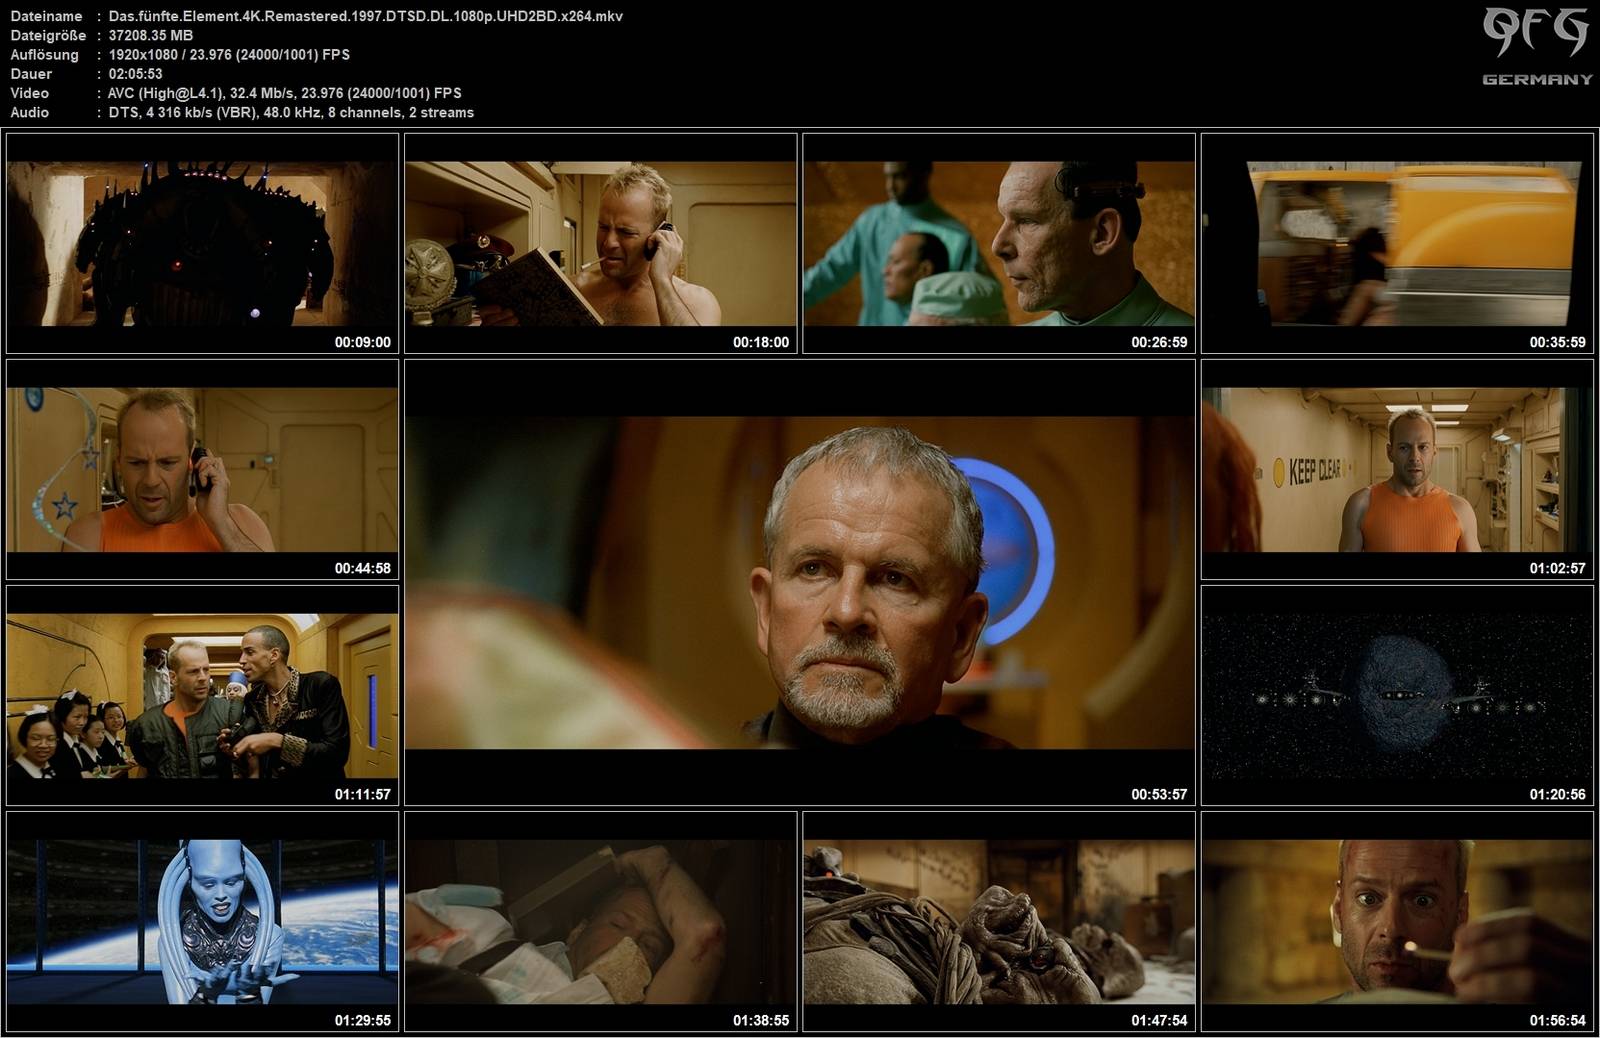Open the creature frame at 01:47:54
This screenshot has width=1600, height=1038.
tap(999, 922)
